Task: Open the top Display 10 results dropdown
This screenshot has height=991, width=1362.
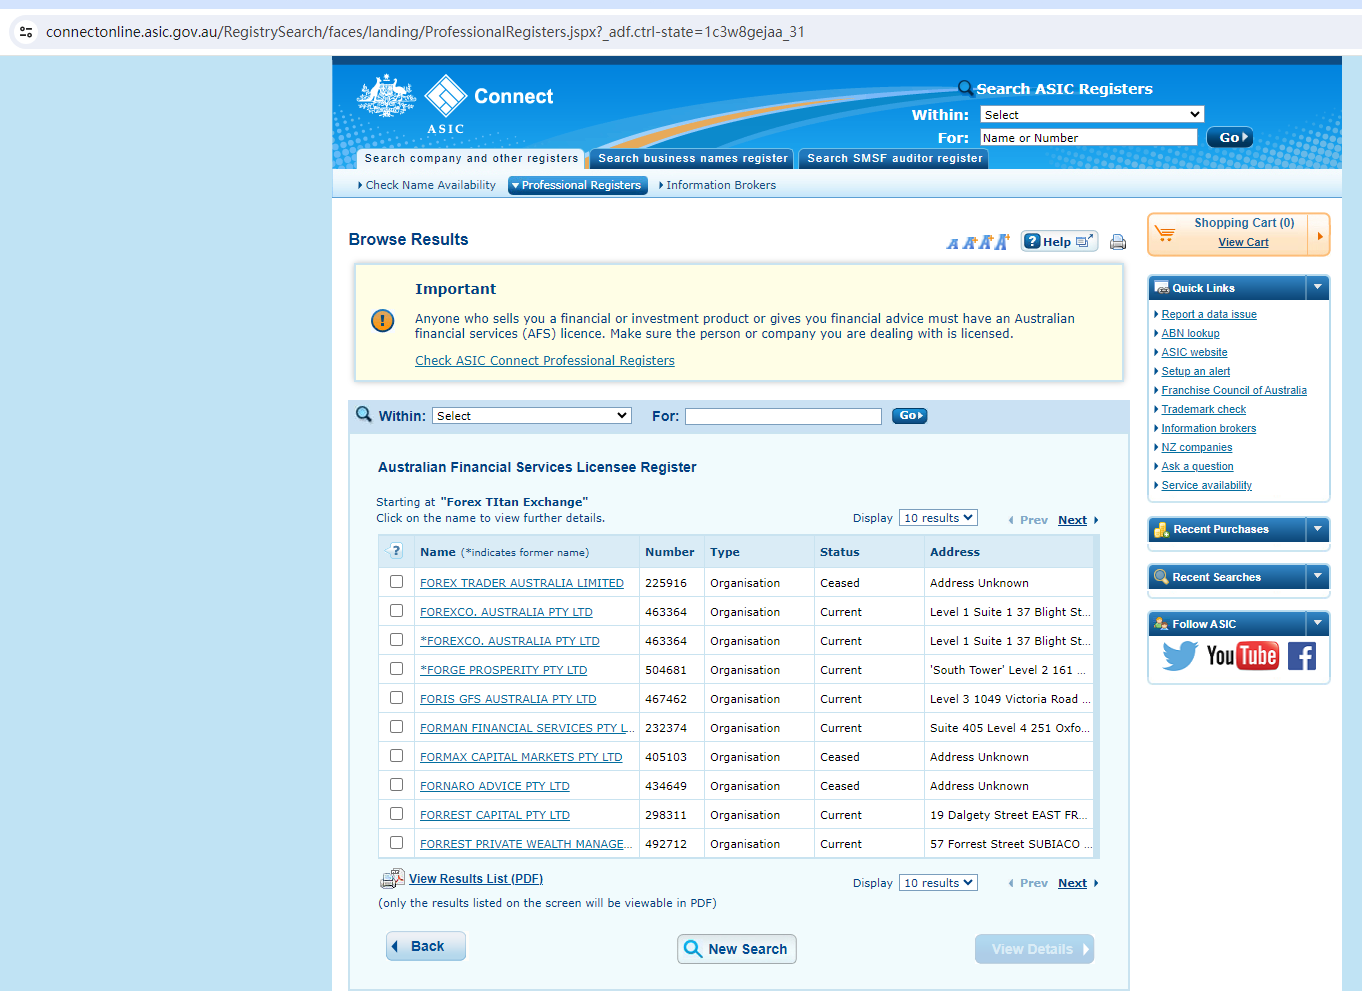Action: tap(938, 518)
